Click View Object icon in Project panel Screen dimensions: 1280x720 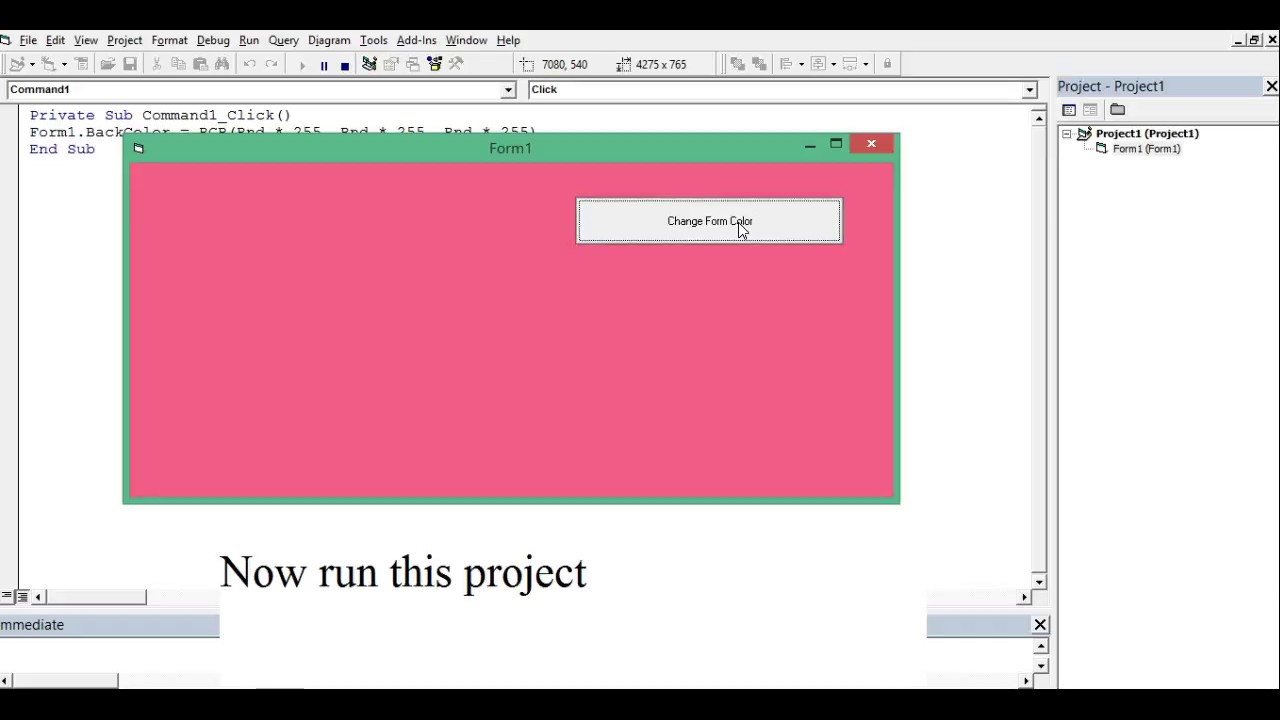point(1090,110)
